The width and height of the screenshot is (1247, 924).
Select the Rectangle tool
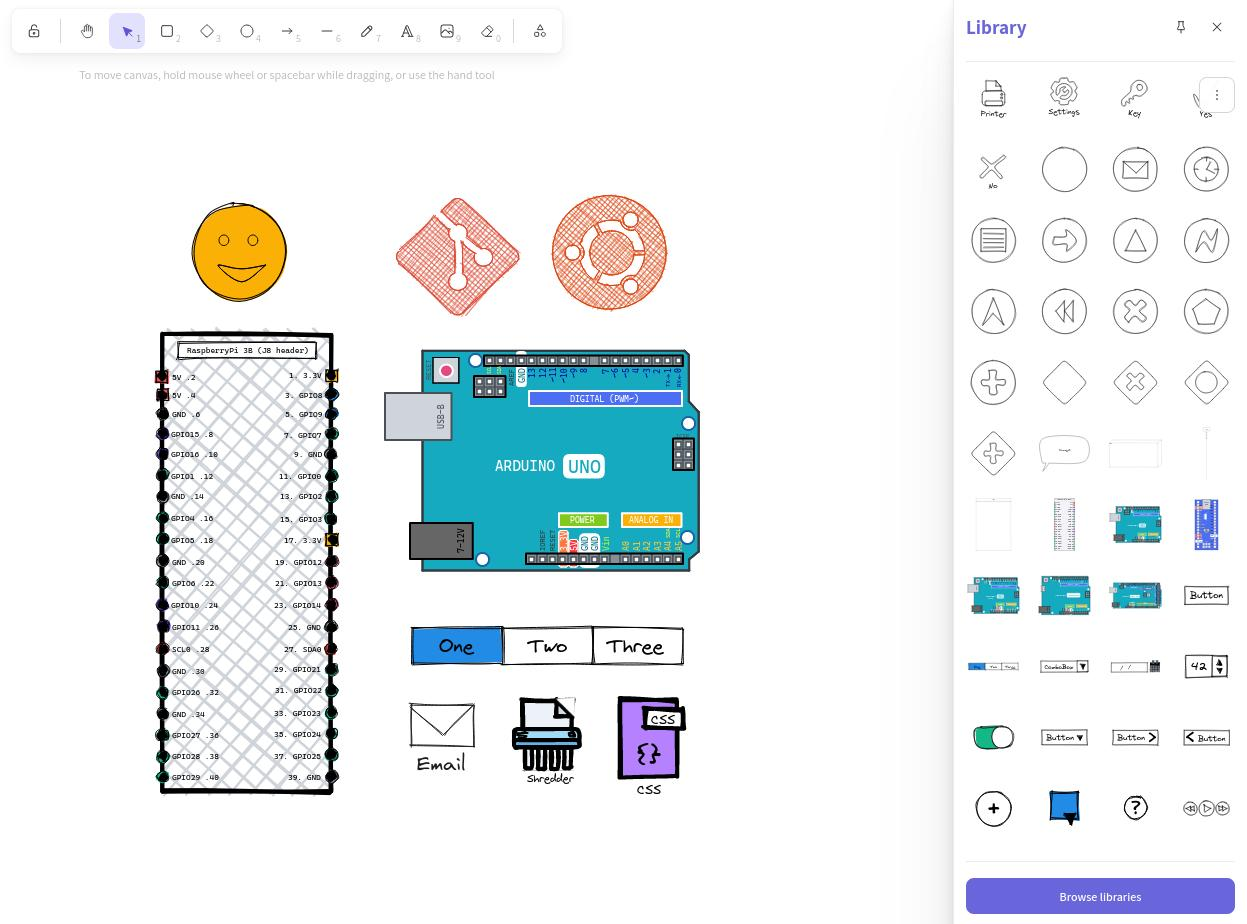(167, 31)
